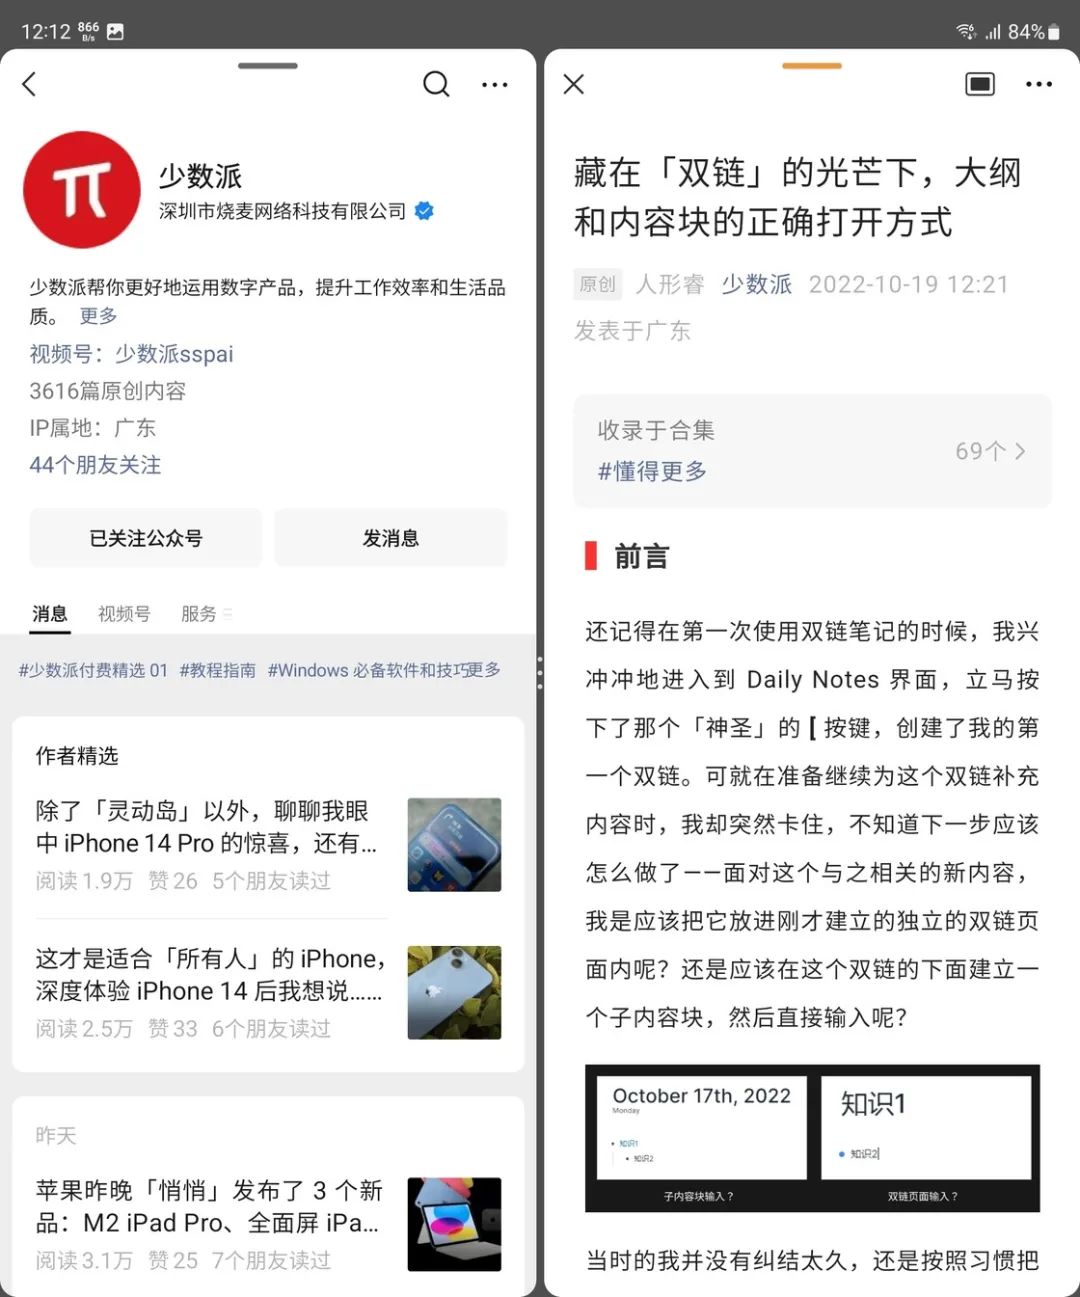Toggle the 已关注公众号 follow button
Image resolution: width=1080 pixels, height=1297 pixels.
146,538
